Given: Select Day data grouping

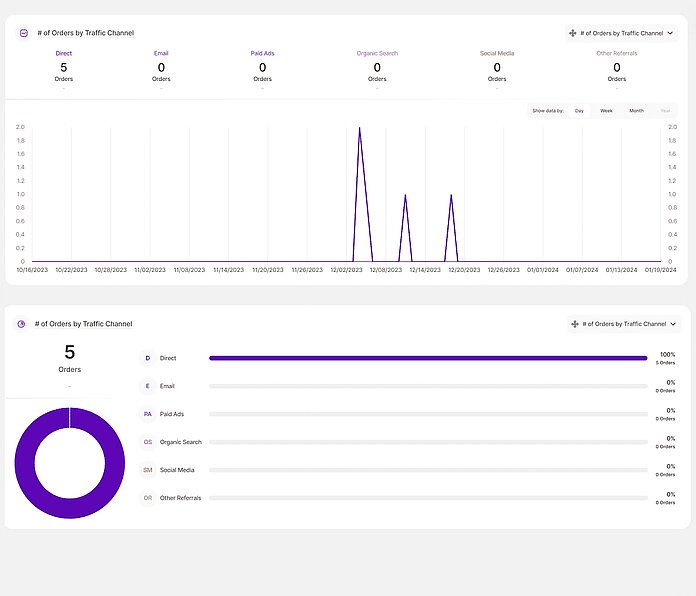Looking at the screenshot, I should [x=579, y=111].
